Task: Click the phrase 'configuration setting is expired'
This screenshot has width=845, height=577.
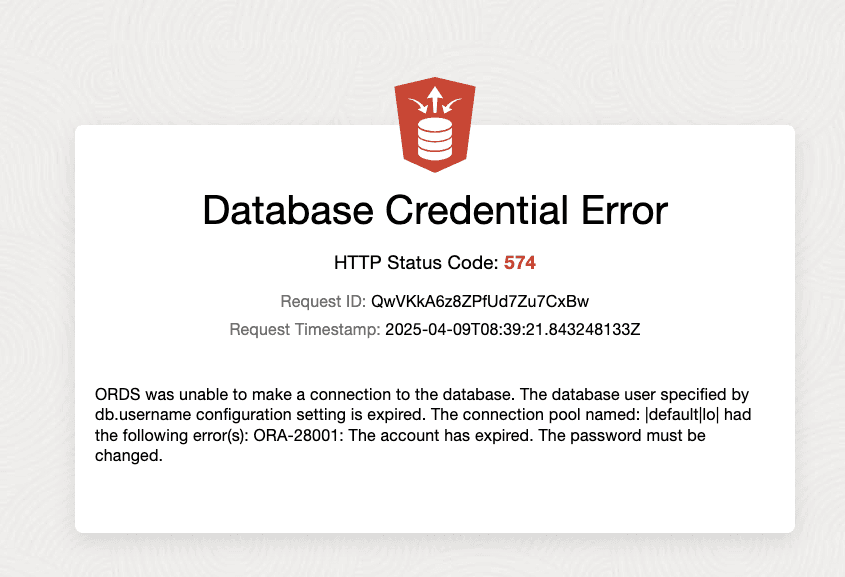Action: [306, 415]
